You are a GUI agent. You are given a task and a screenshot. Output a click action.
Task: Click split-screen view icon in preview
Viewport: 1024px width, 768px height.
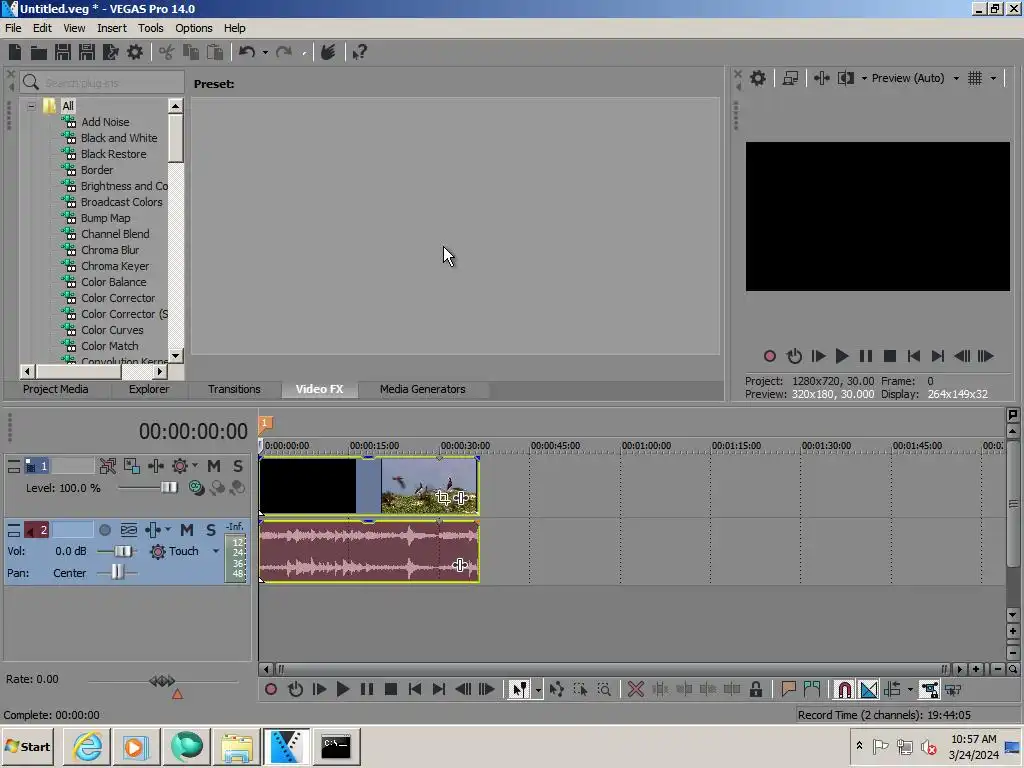[846, 78]
